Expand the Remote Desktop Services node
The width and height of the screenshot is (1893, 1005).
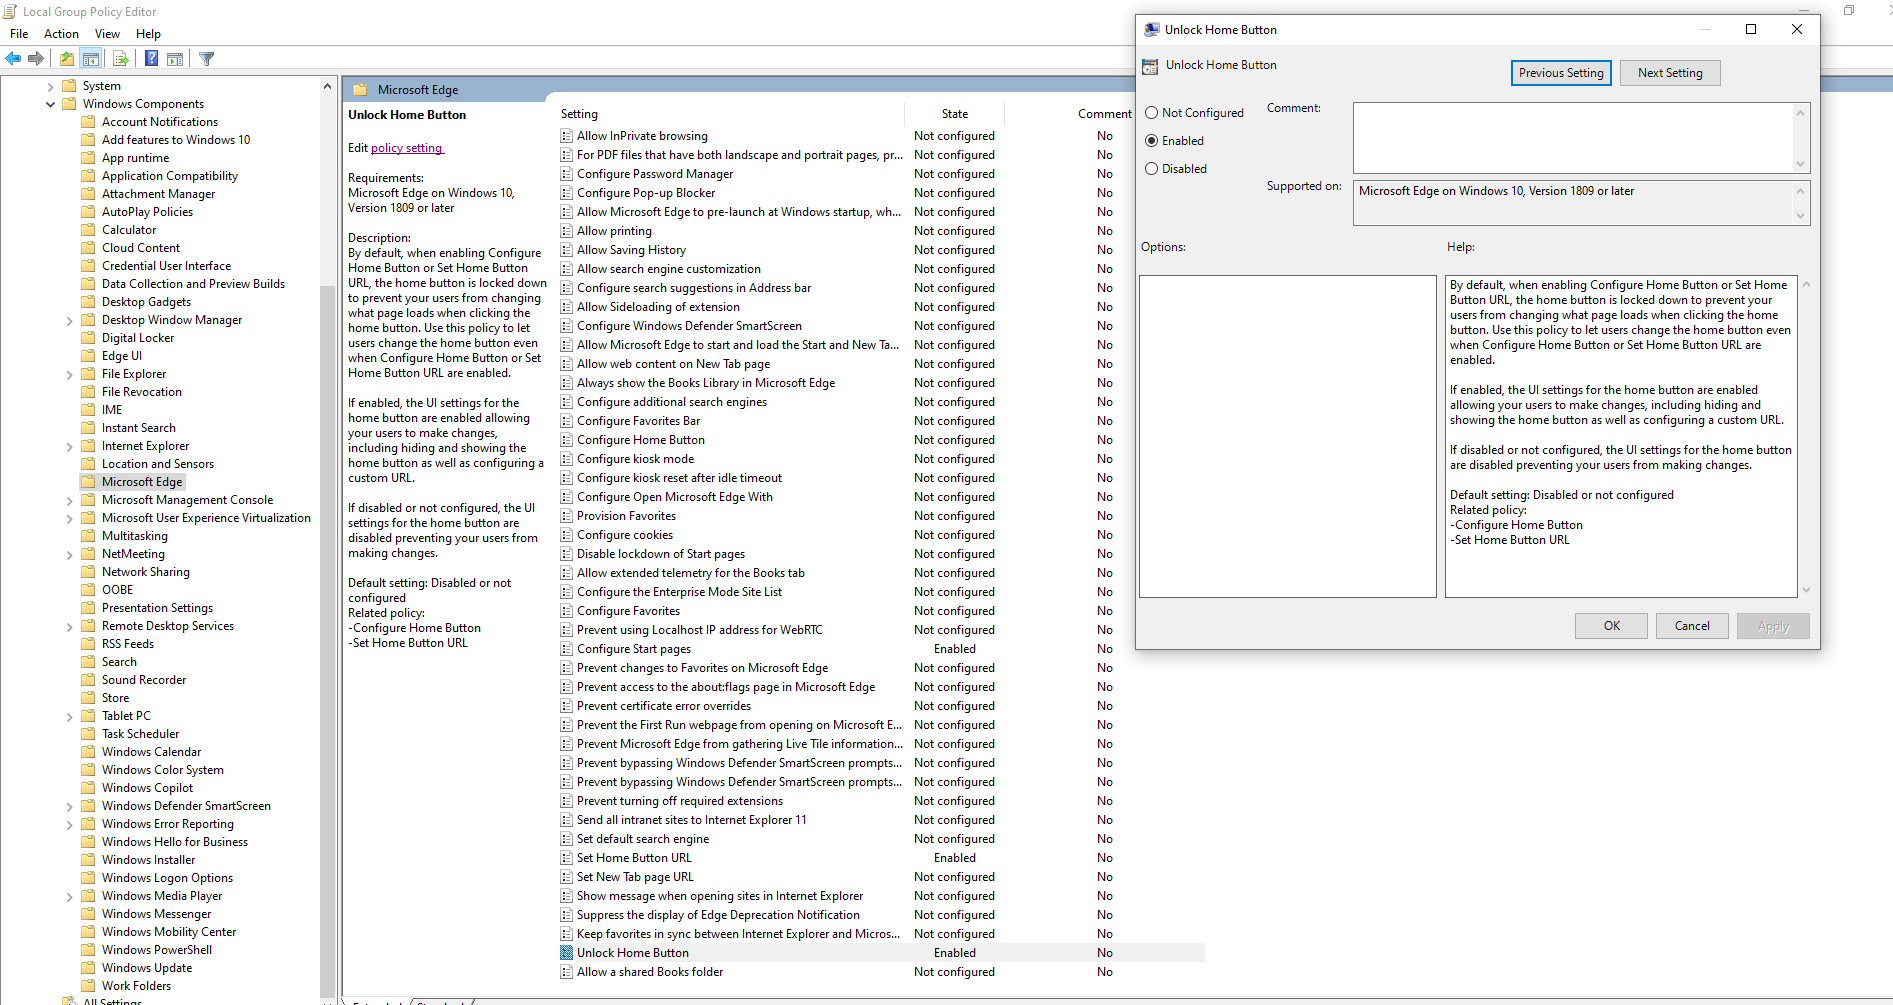tap(69, 626)
